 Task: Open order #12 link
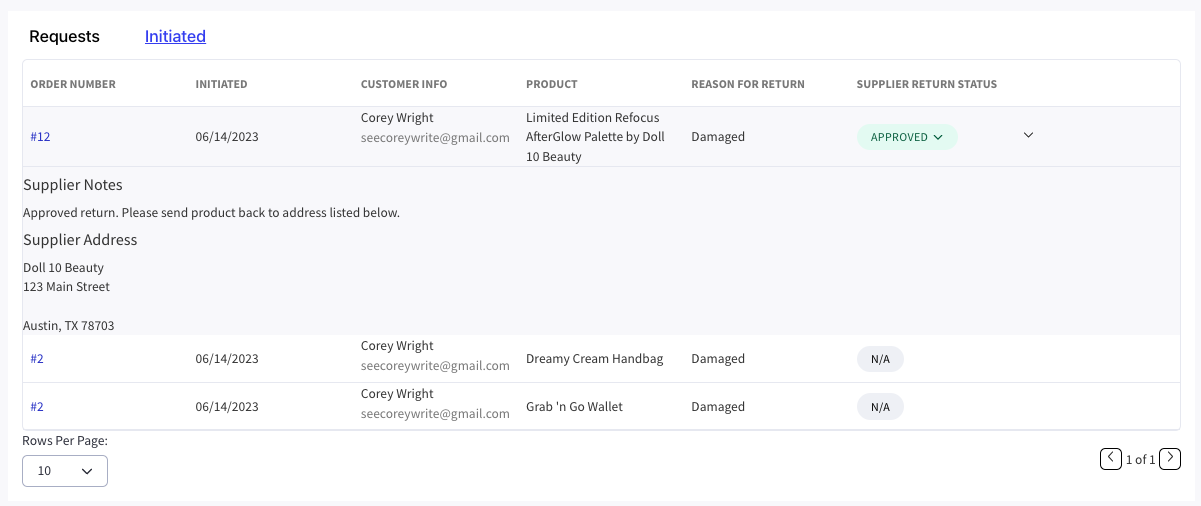click(40, 137)
